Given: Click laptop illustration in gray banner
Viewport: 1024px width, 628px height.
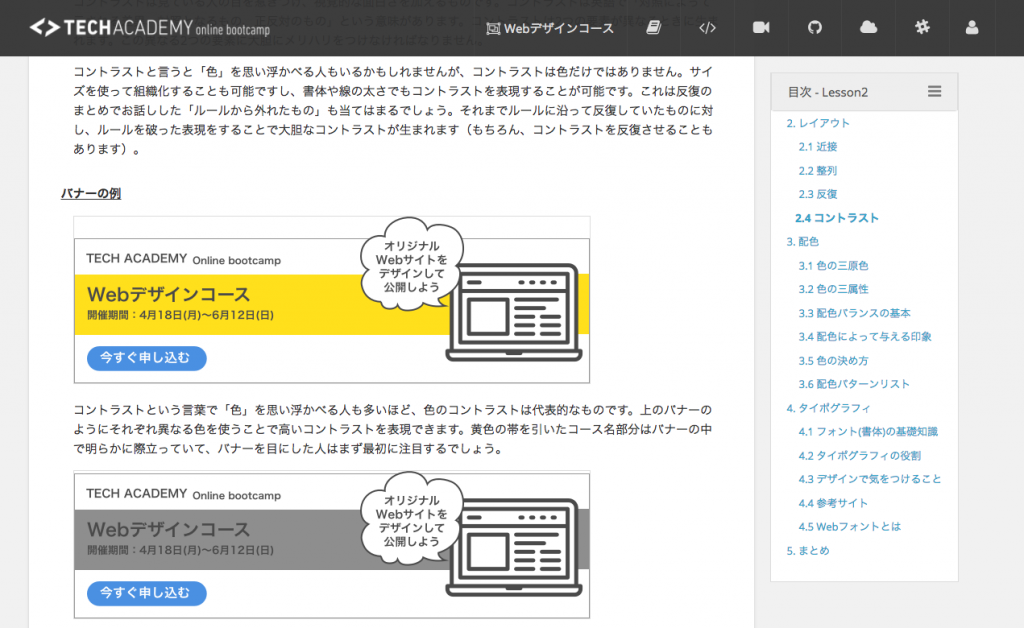Looking at the screenshot, I should (513, 548).
